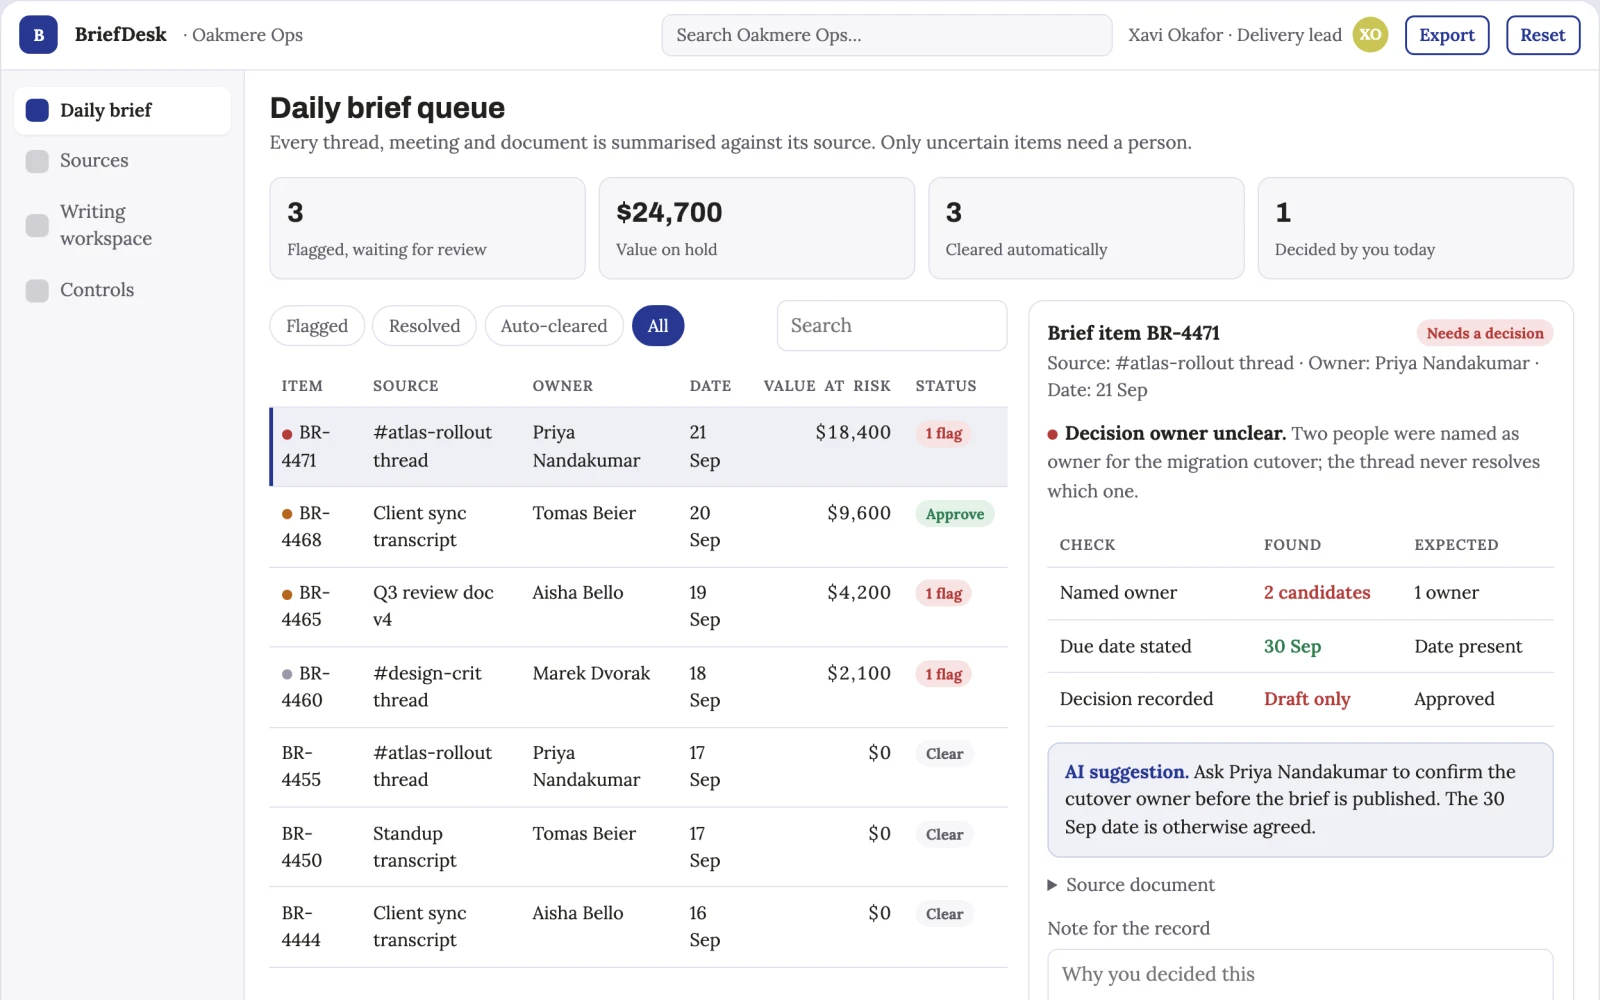Select row BR-4468

[638, 527]
